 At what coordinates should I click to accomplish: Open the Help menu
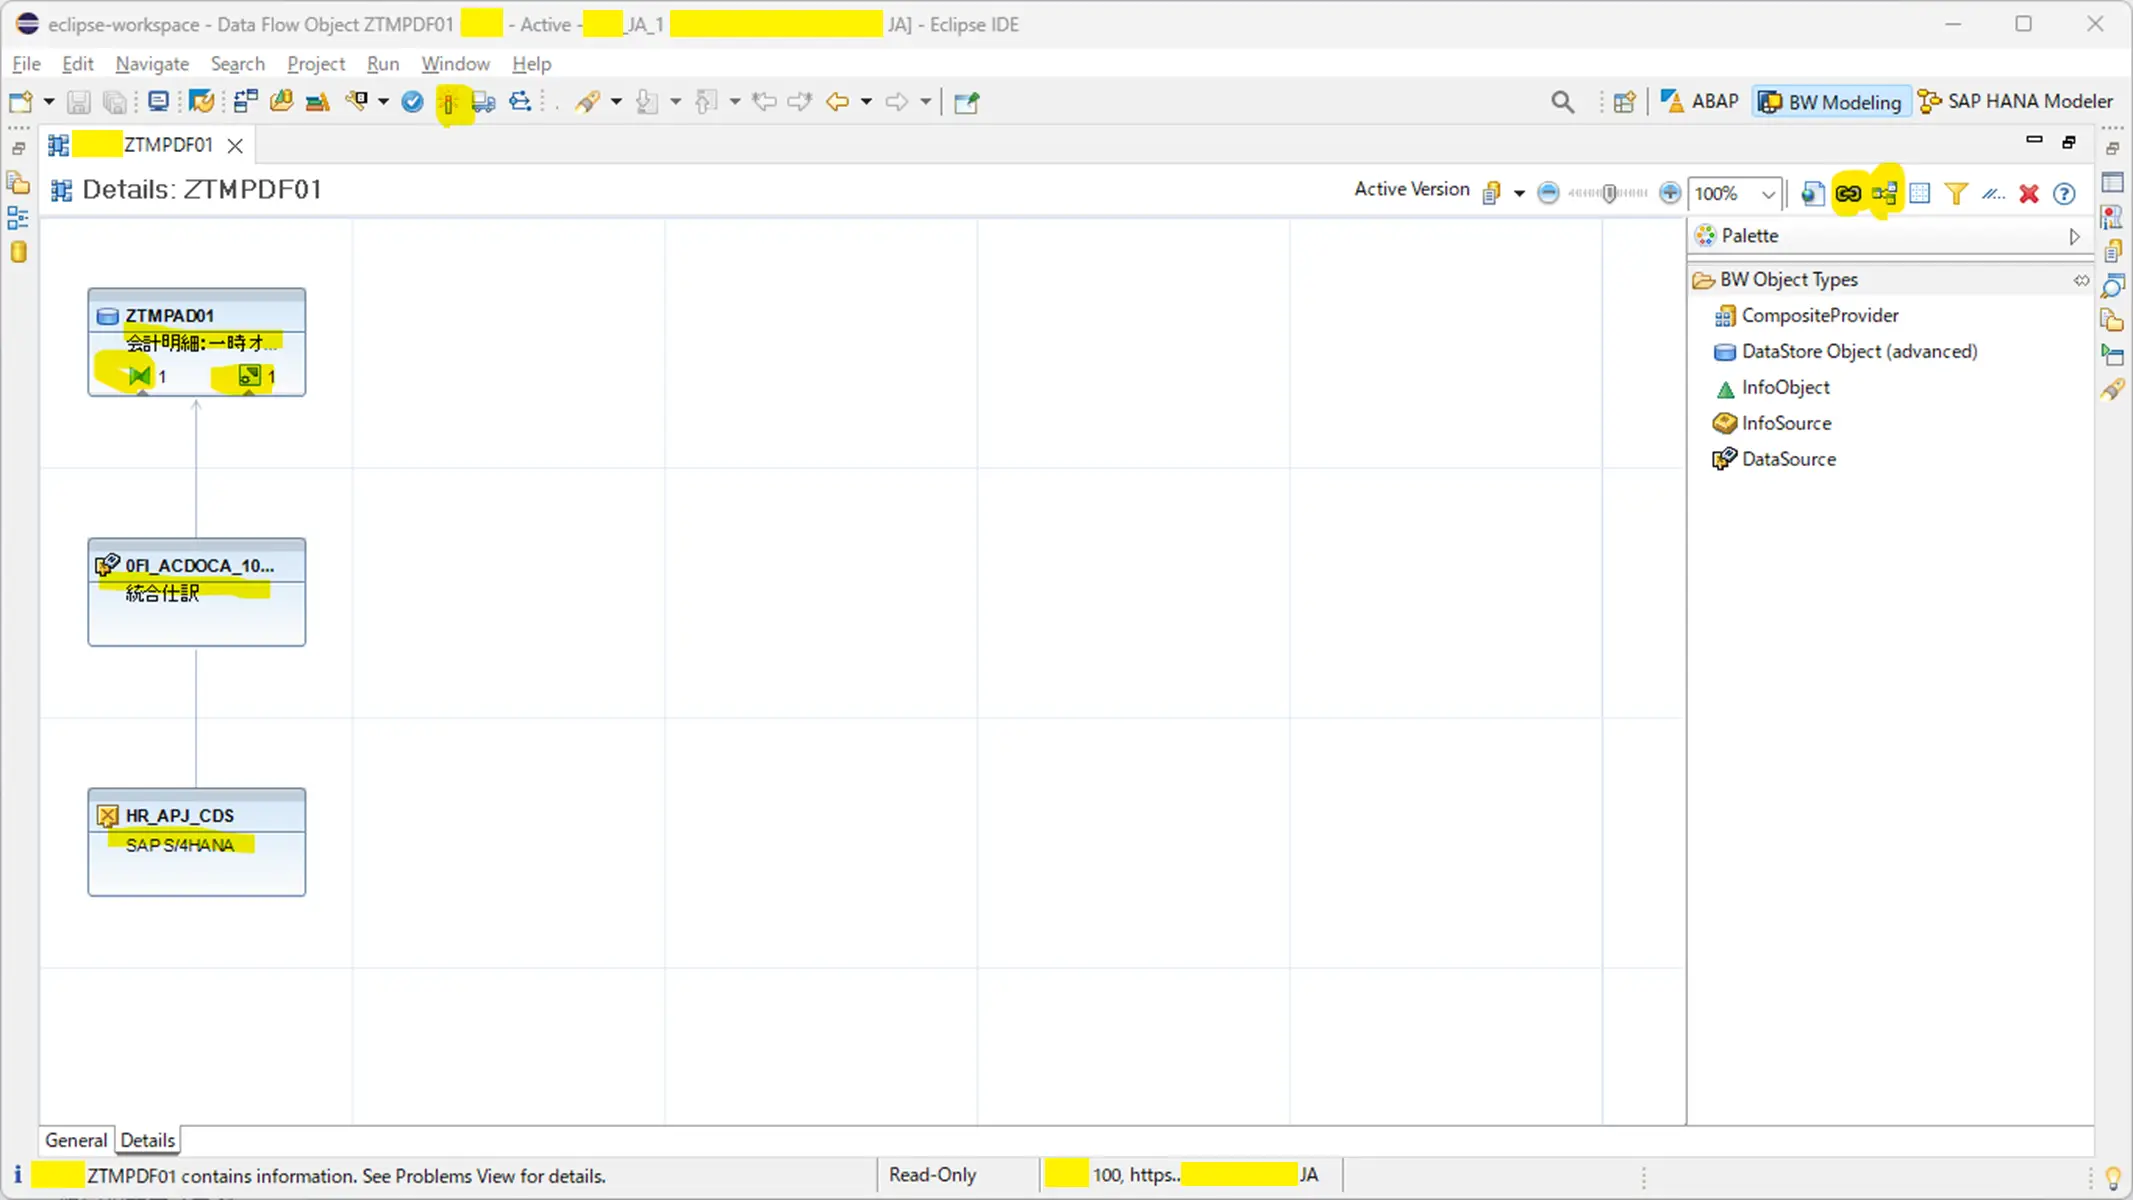coord(531,64)
